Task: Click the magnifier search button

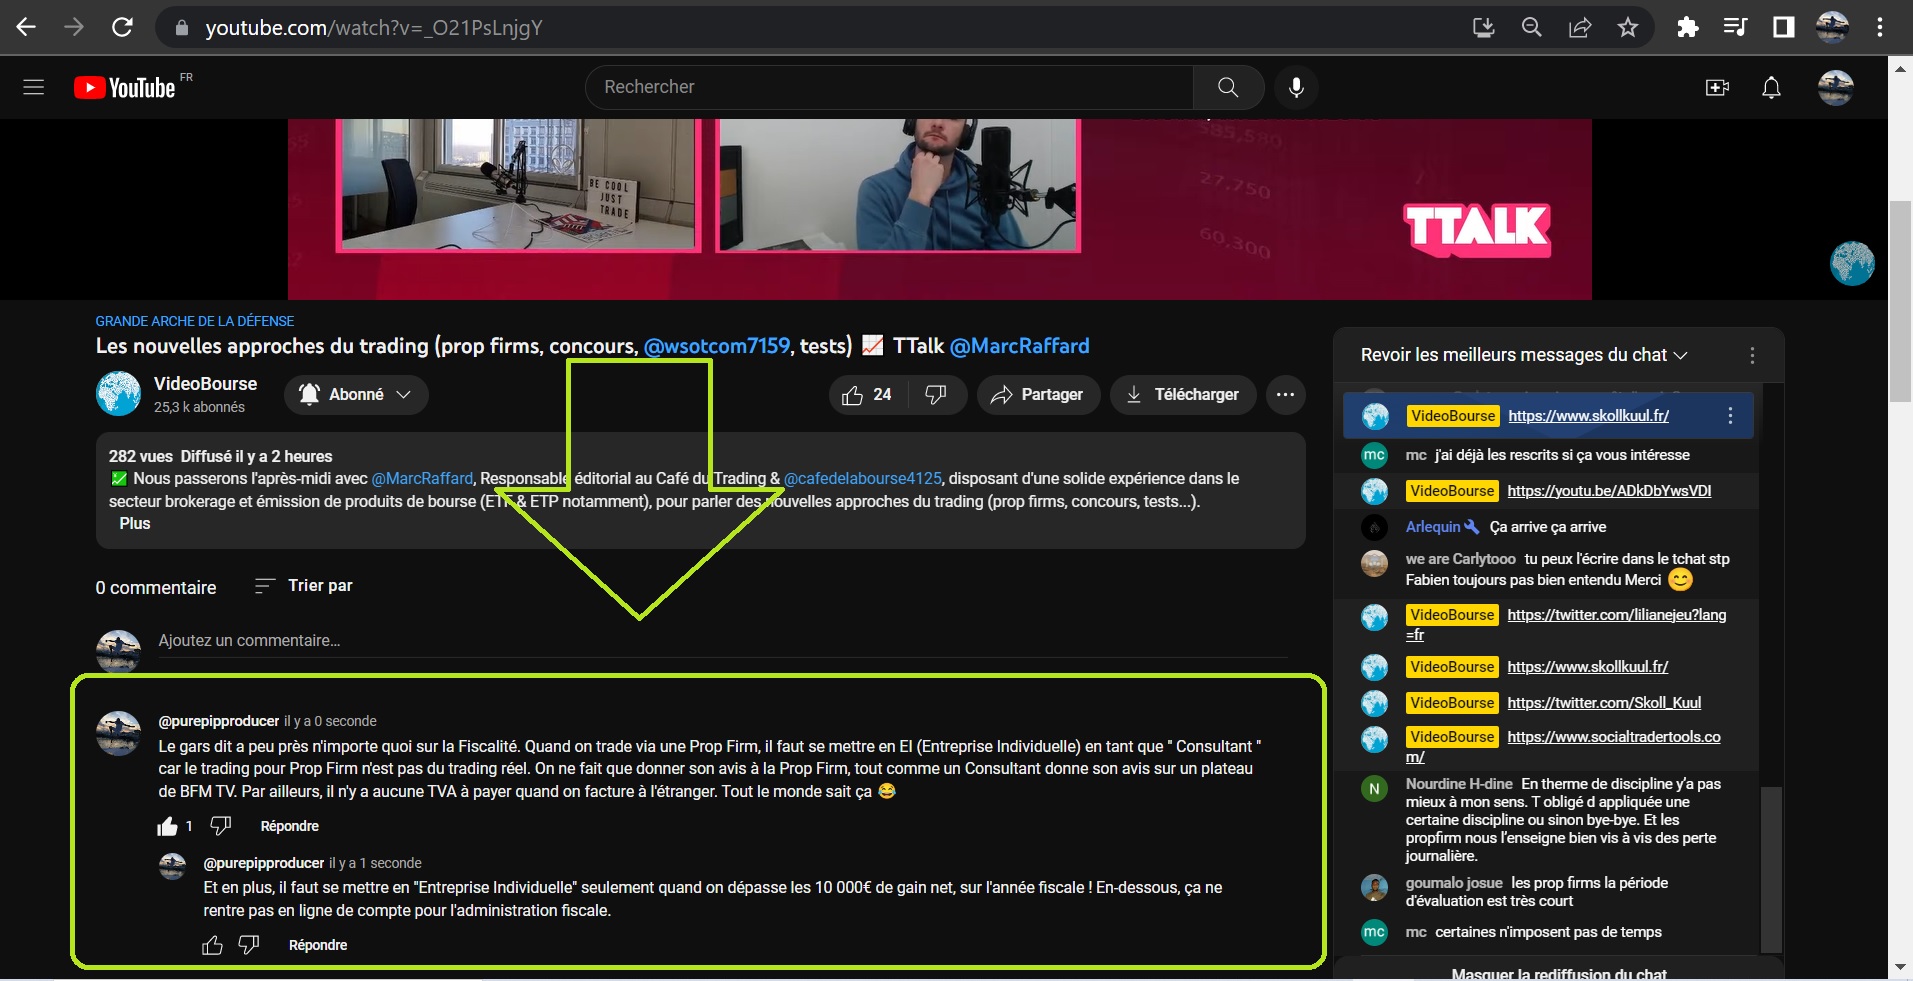Action: click(x=1228, y=87)
